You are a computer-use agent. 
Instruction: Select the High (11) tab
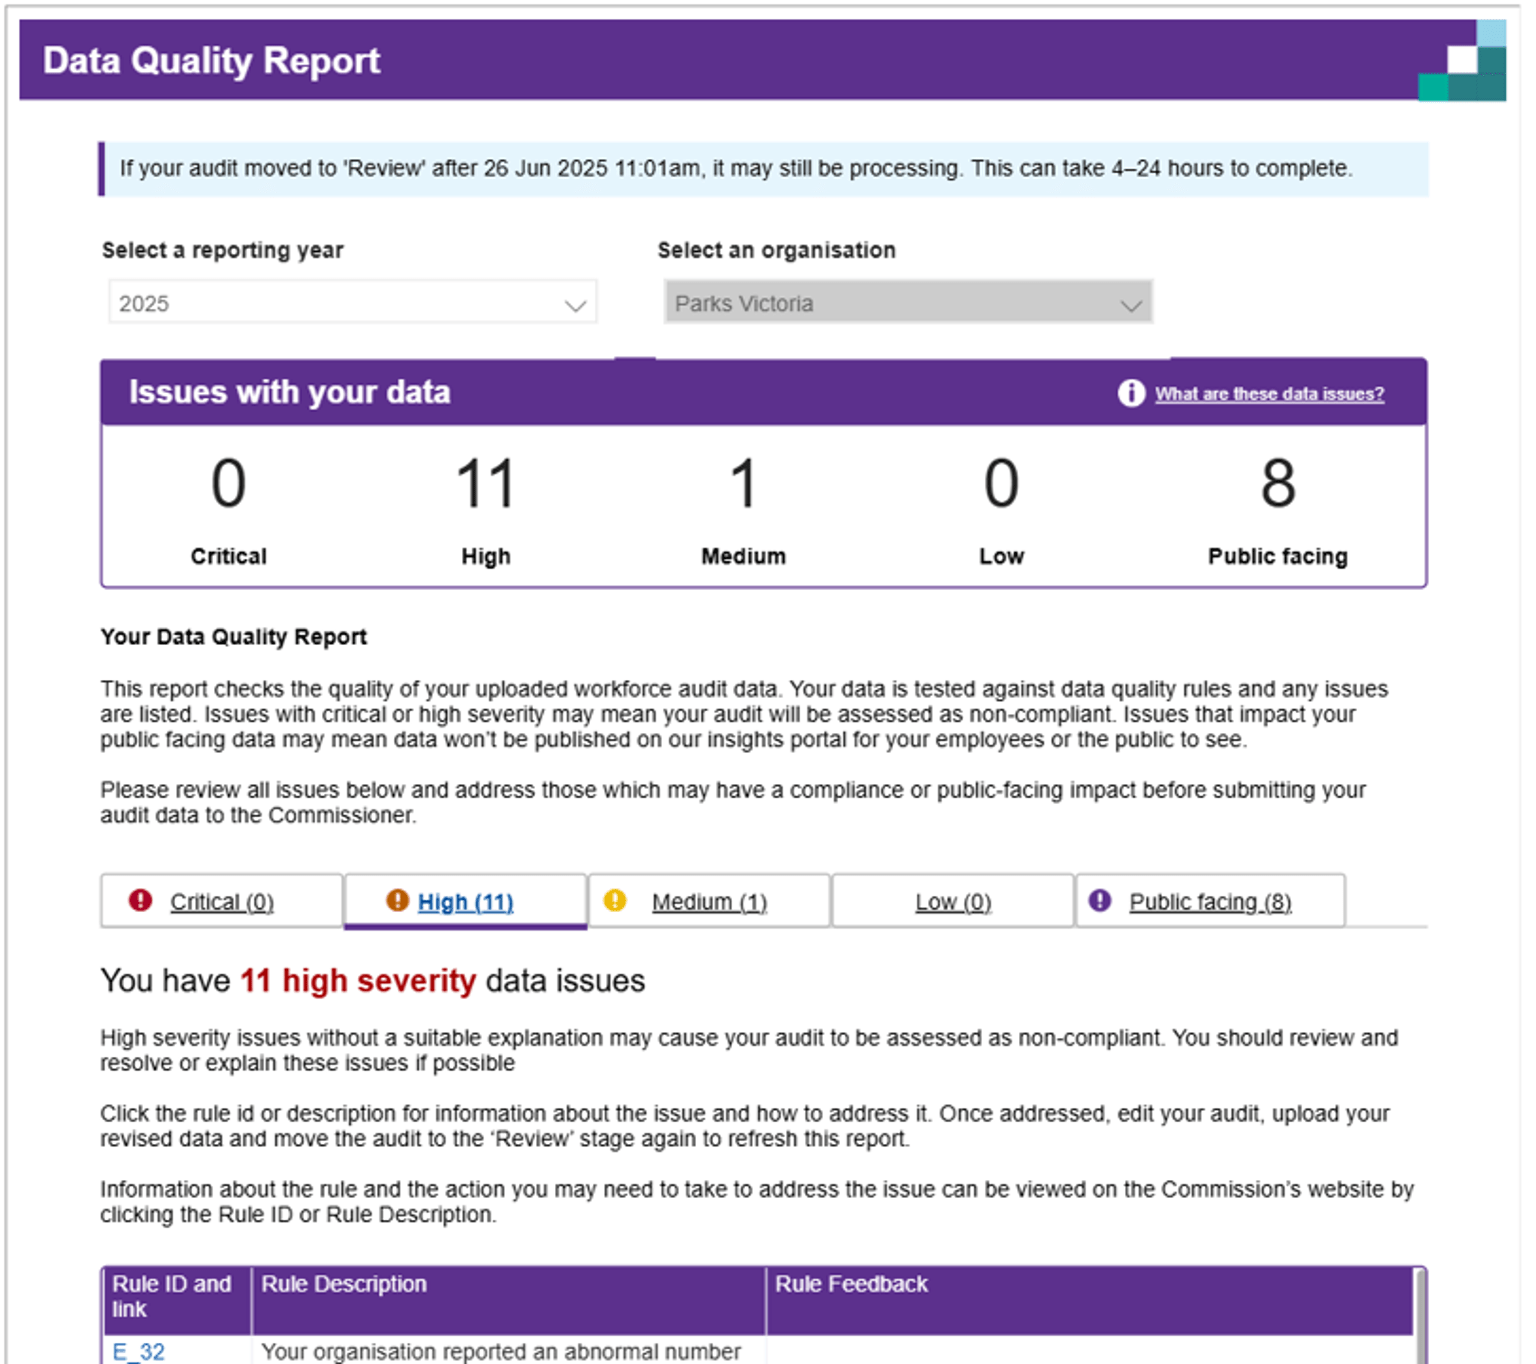(466, 901)
